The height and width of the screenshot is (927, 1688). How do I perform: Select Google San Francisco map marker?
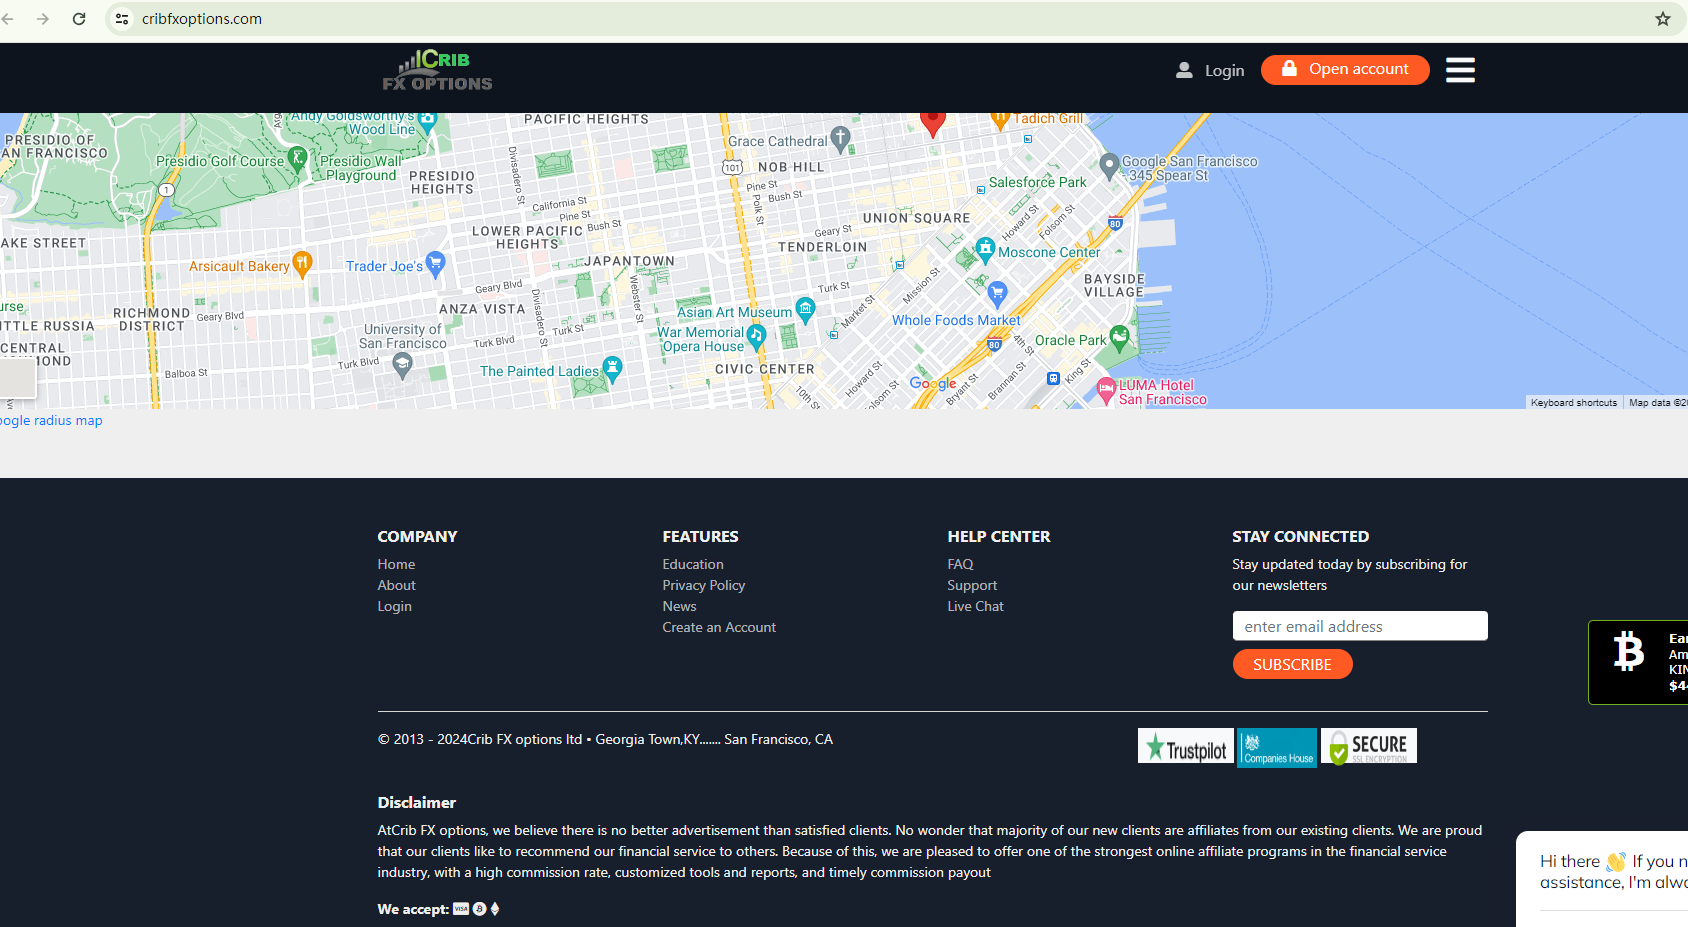[x=1109, y=166]
